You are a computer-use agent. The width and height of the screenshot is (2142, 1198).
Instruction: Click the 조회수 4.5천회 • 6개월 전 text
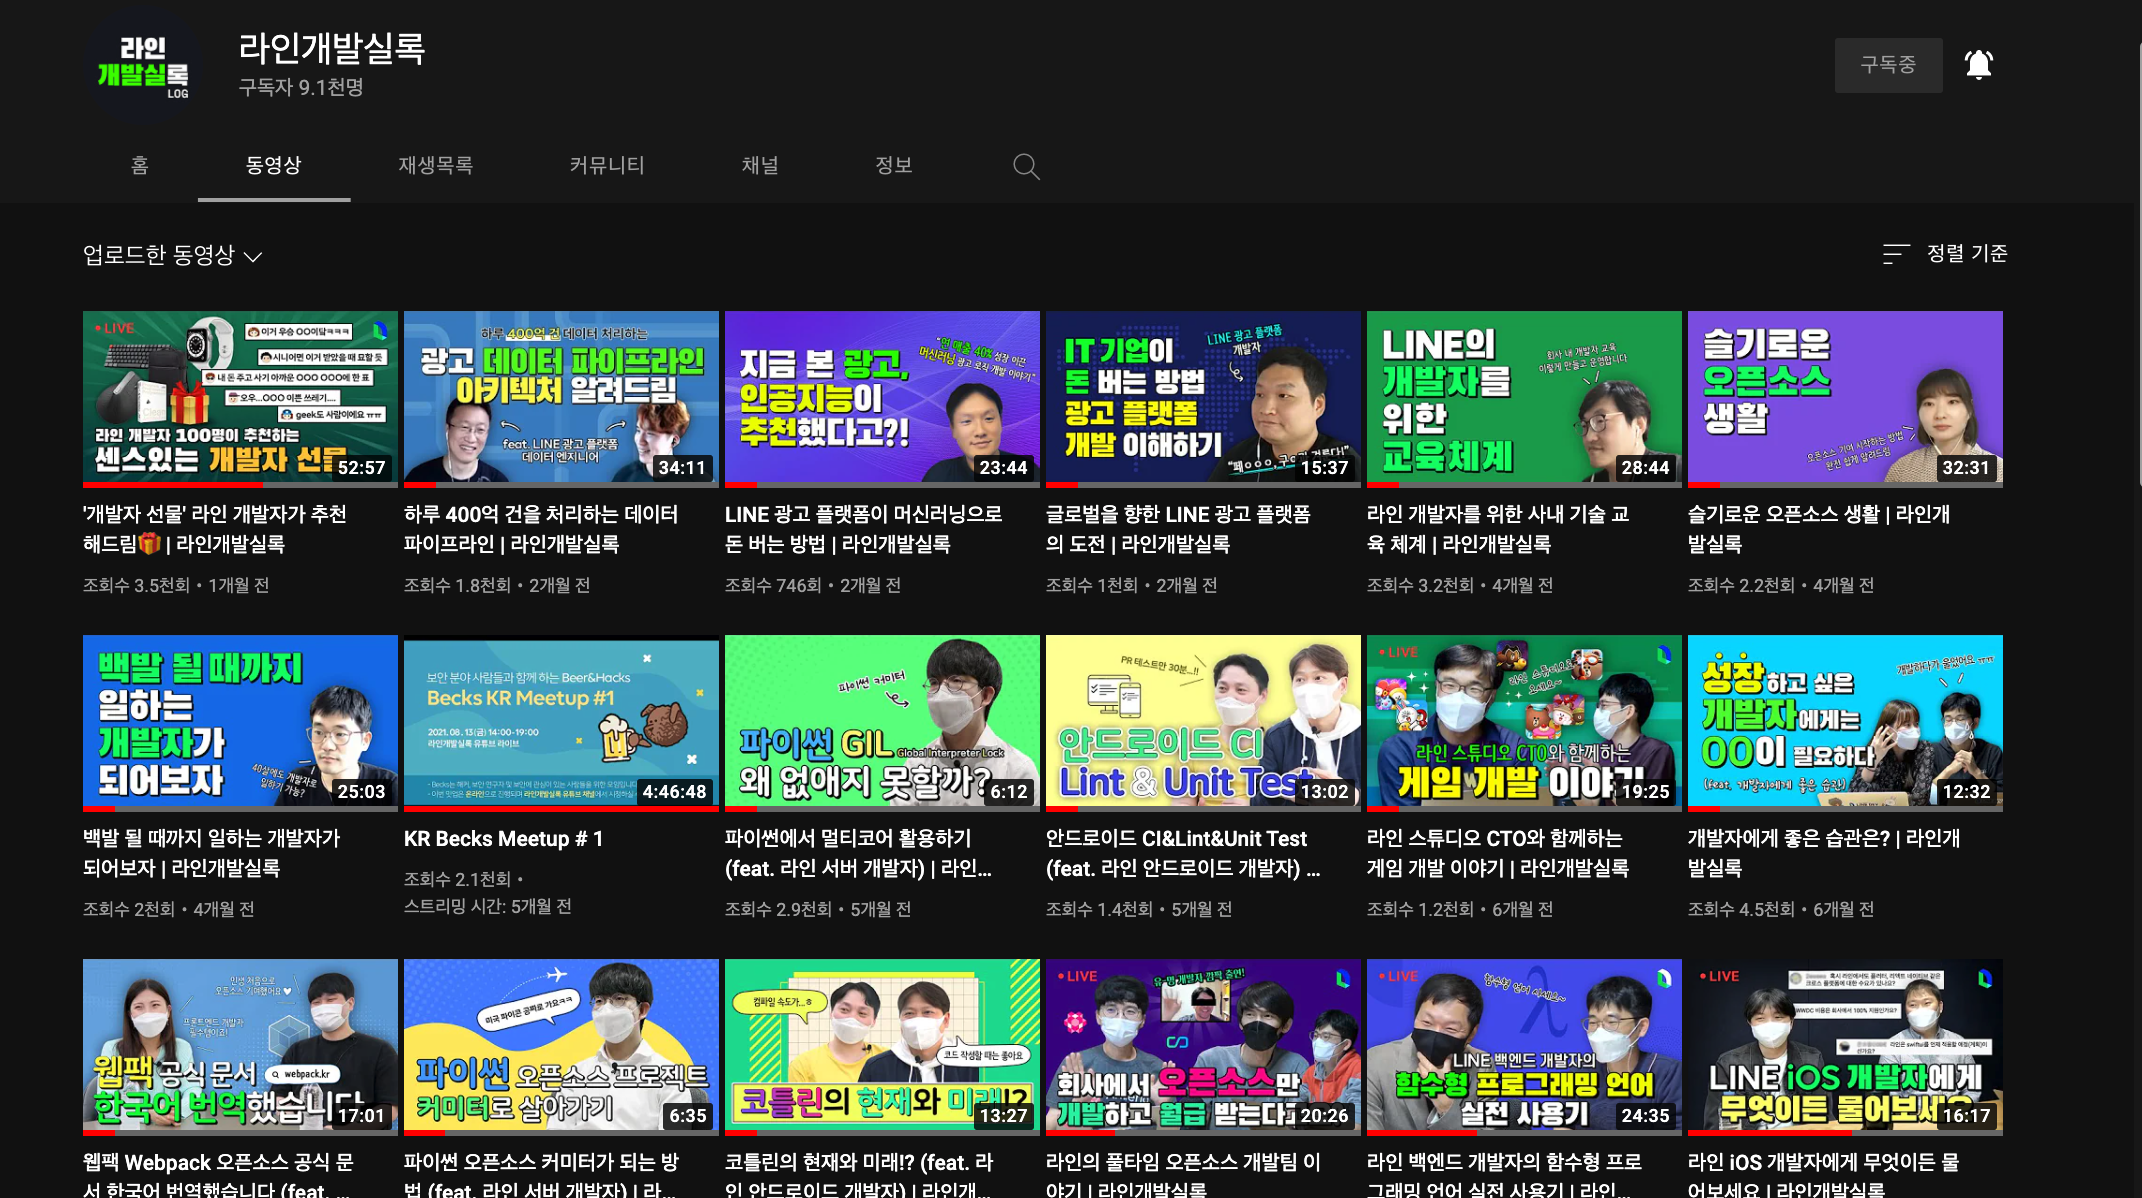click(x=1781, y=909)
